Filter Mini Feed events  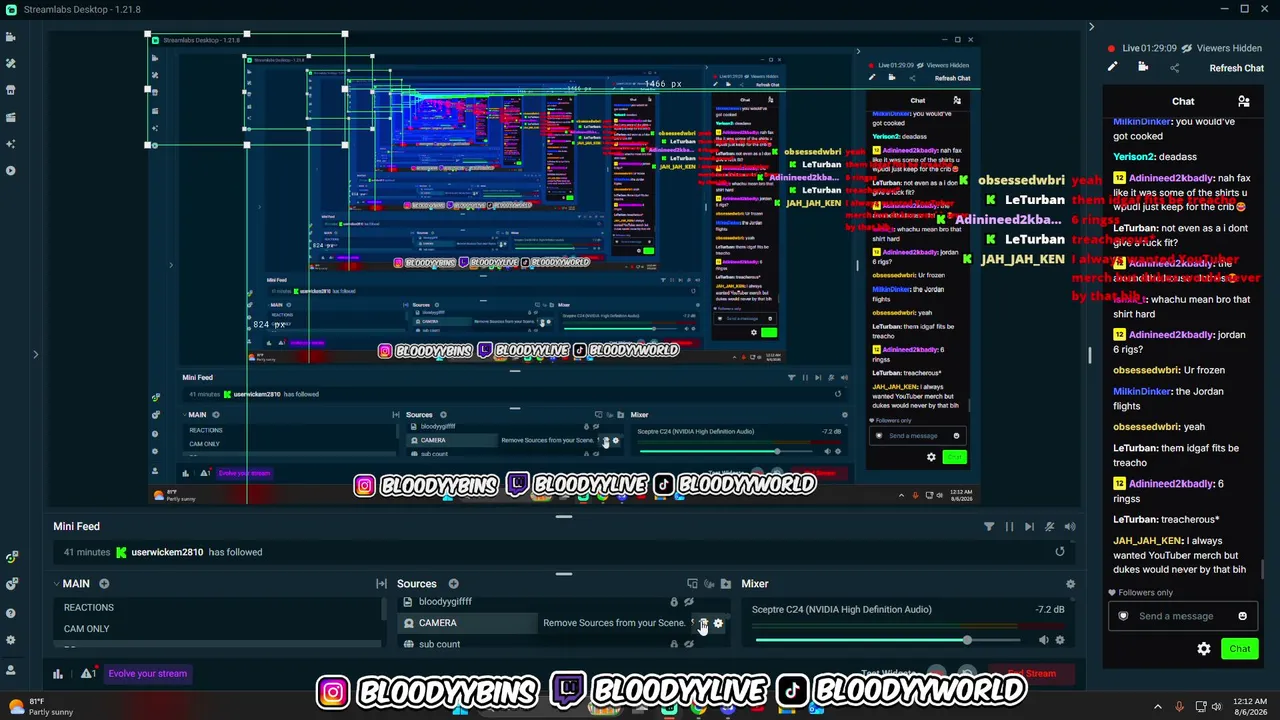(989, 527)
